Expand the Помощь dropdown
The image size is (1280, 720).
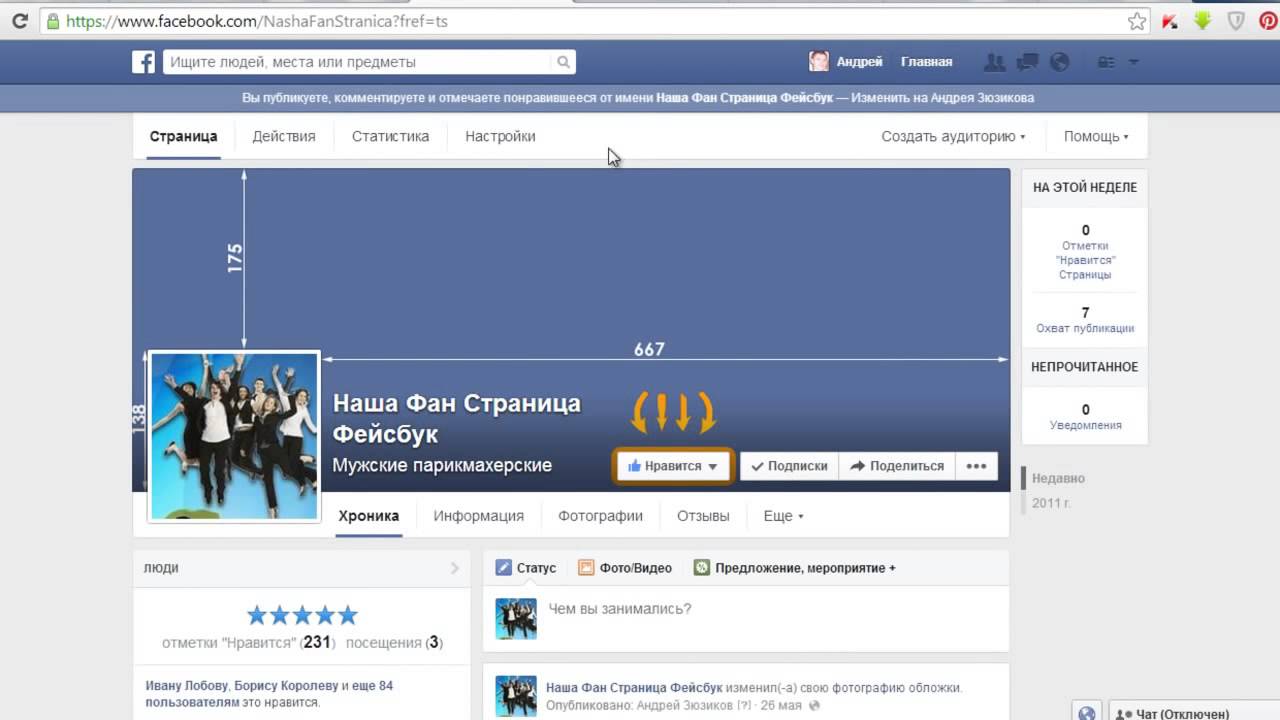[x=1096, y=136]
